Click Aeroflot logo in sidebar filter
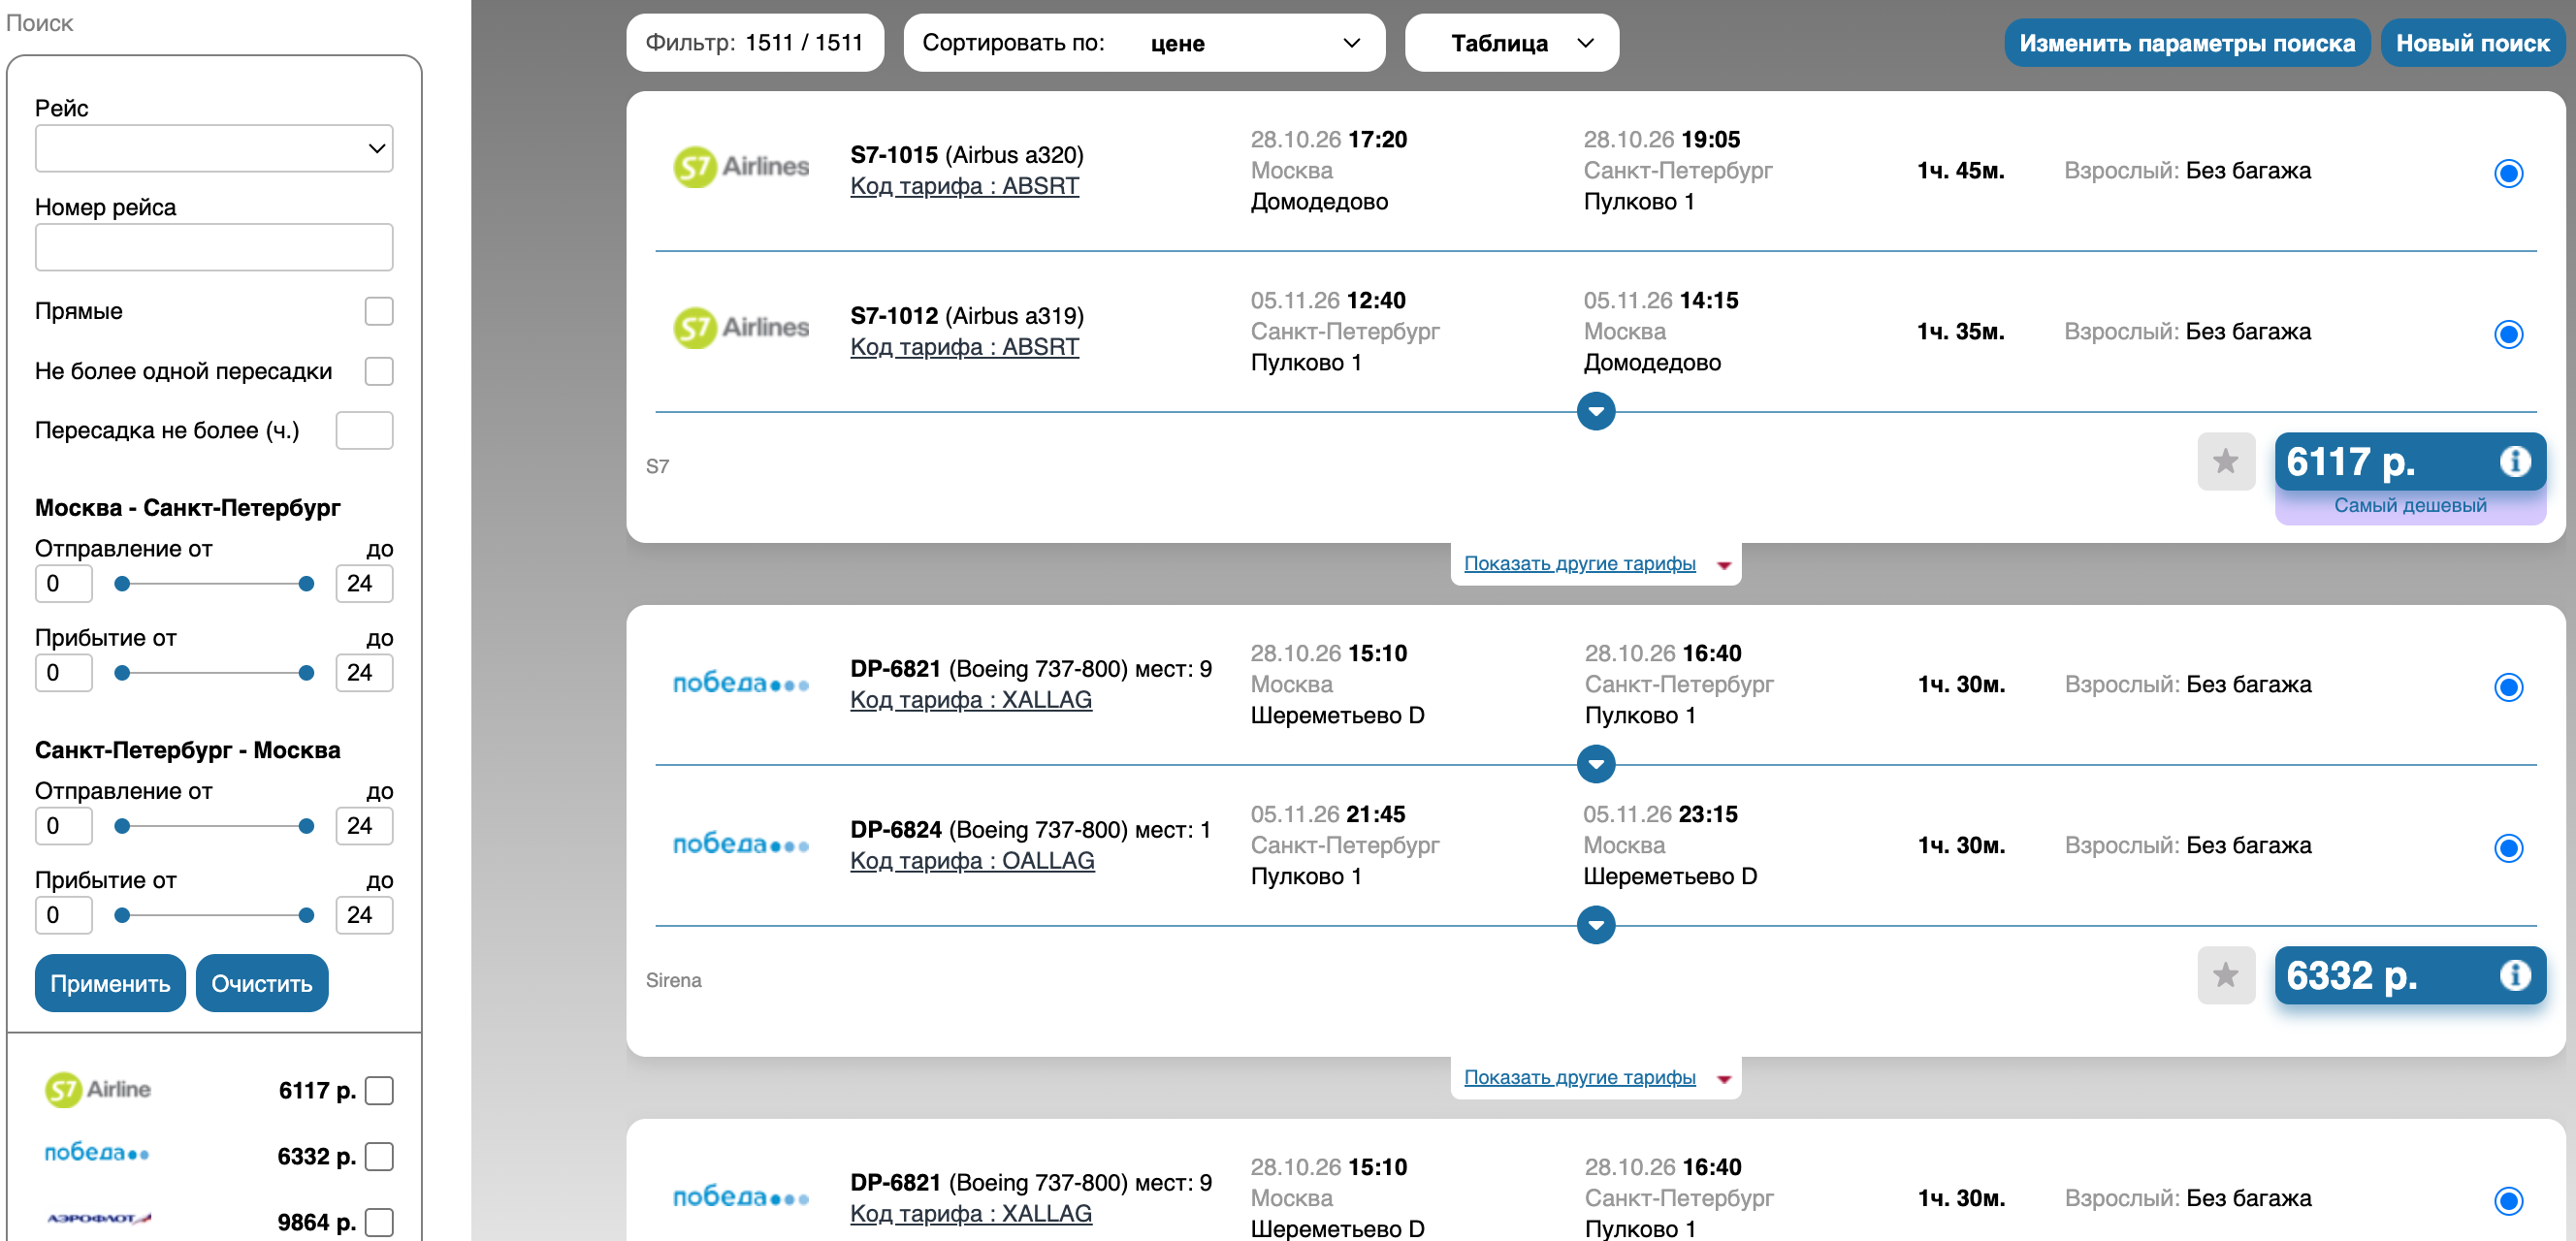Screen dimensions: 2576x1241 point(99,1219)
